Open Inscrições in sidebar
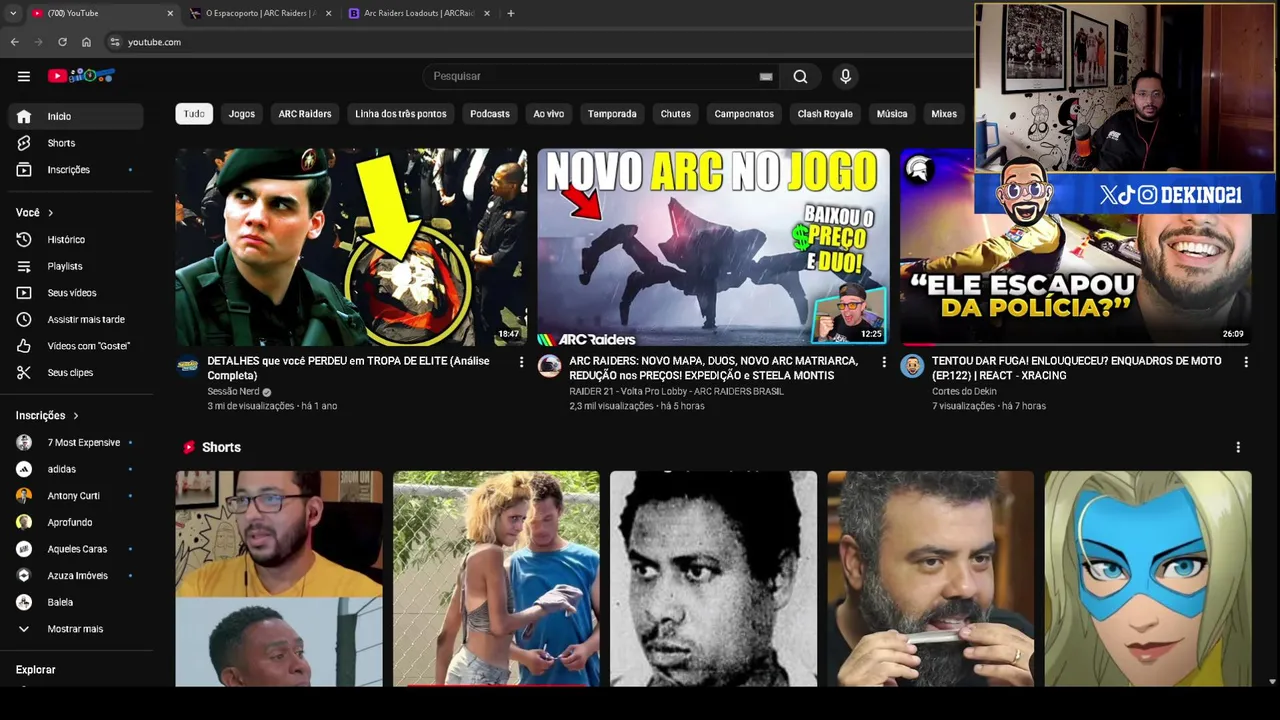 75,170
